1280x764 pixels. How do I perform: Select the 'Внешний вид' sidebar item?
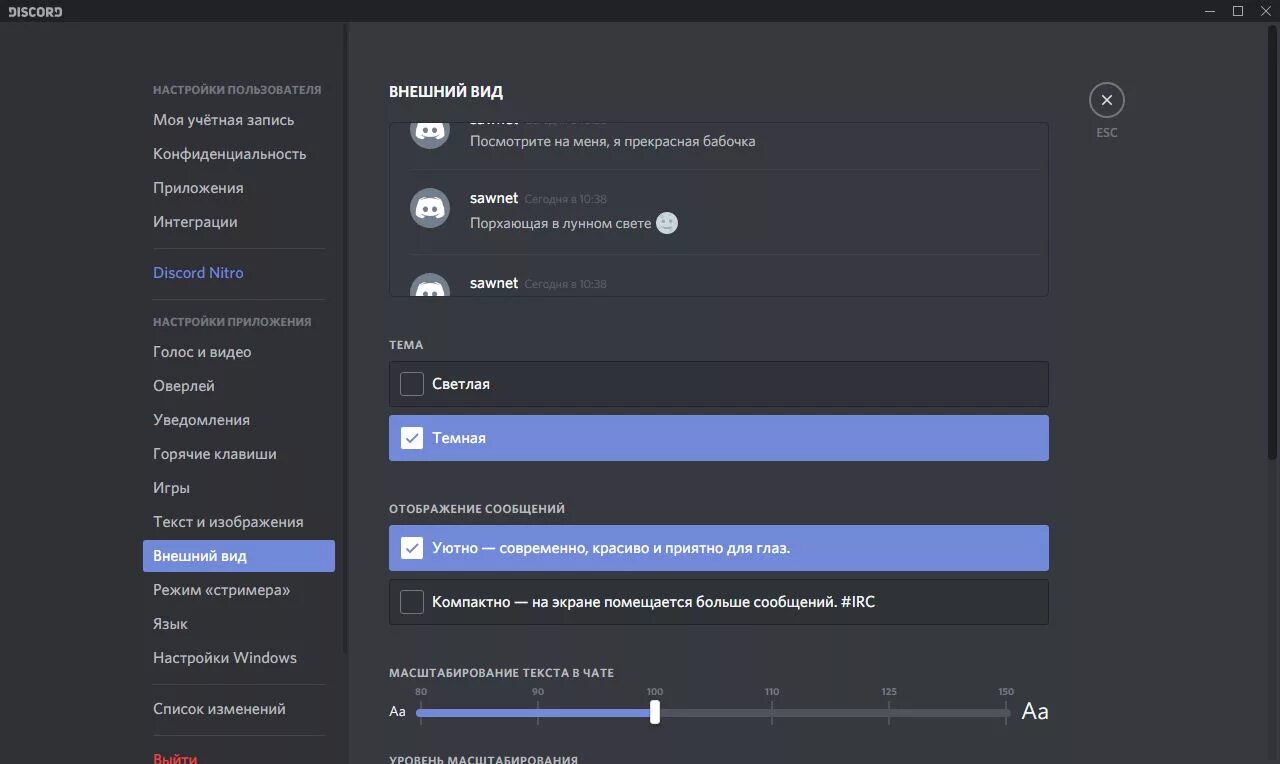tap(239, 556)
